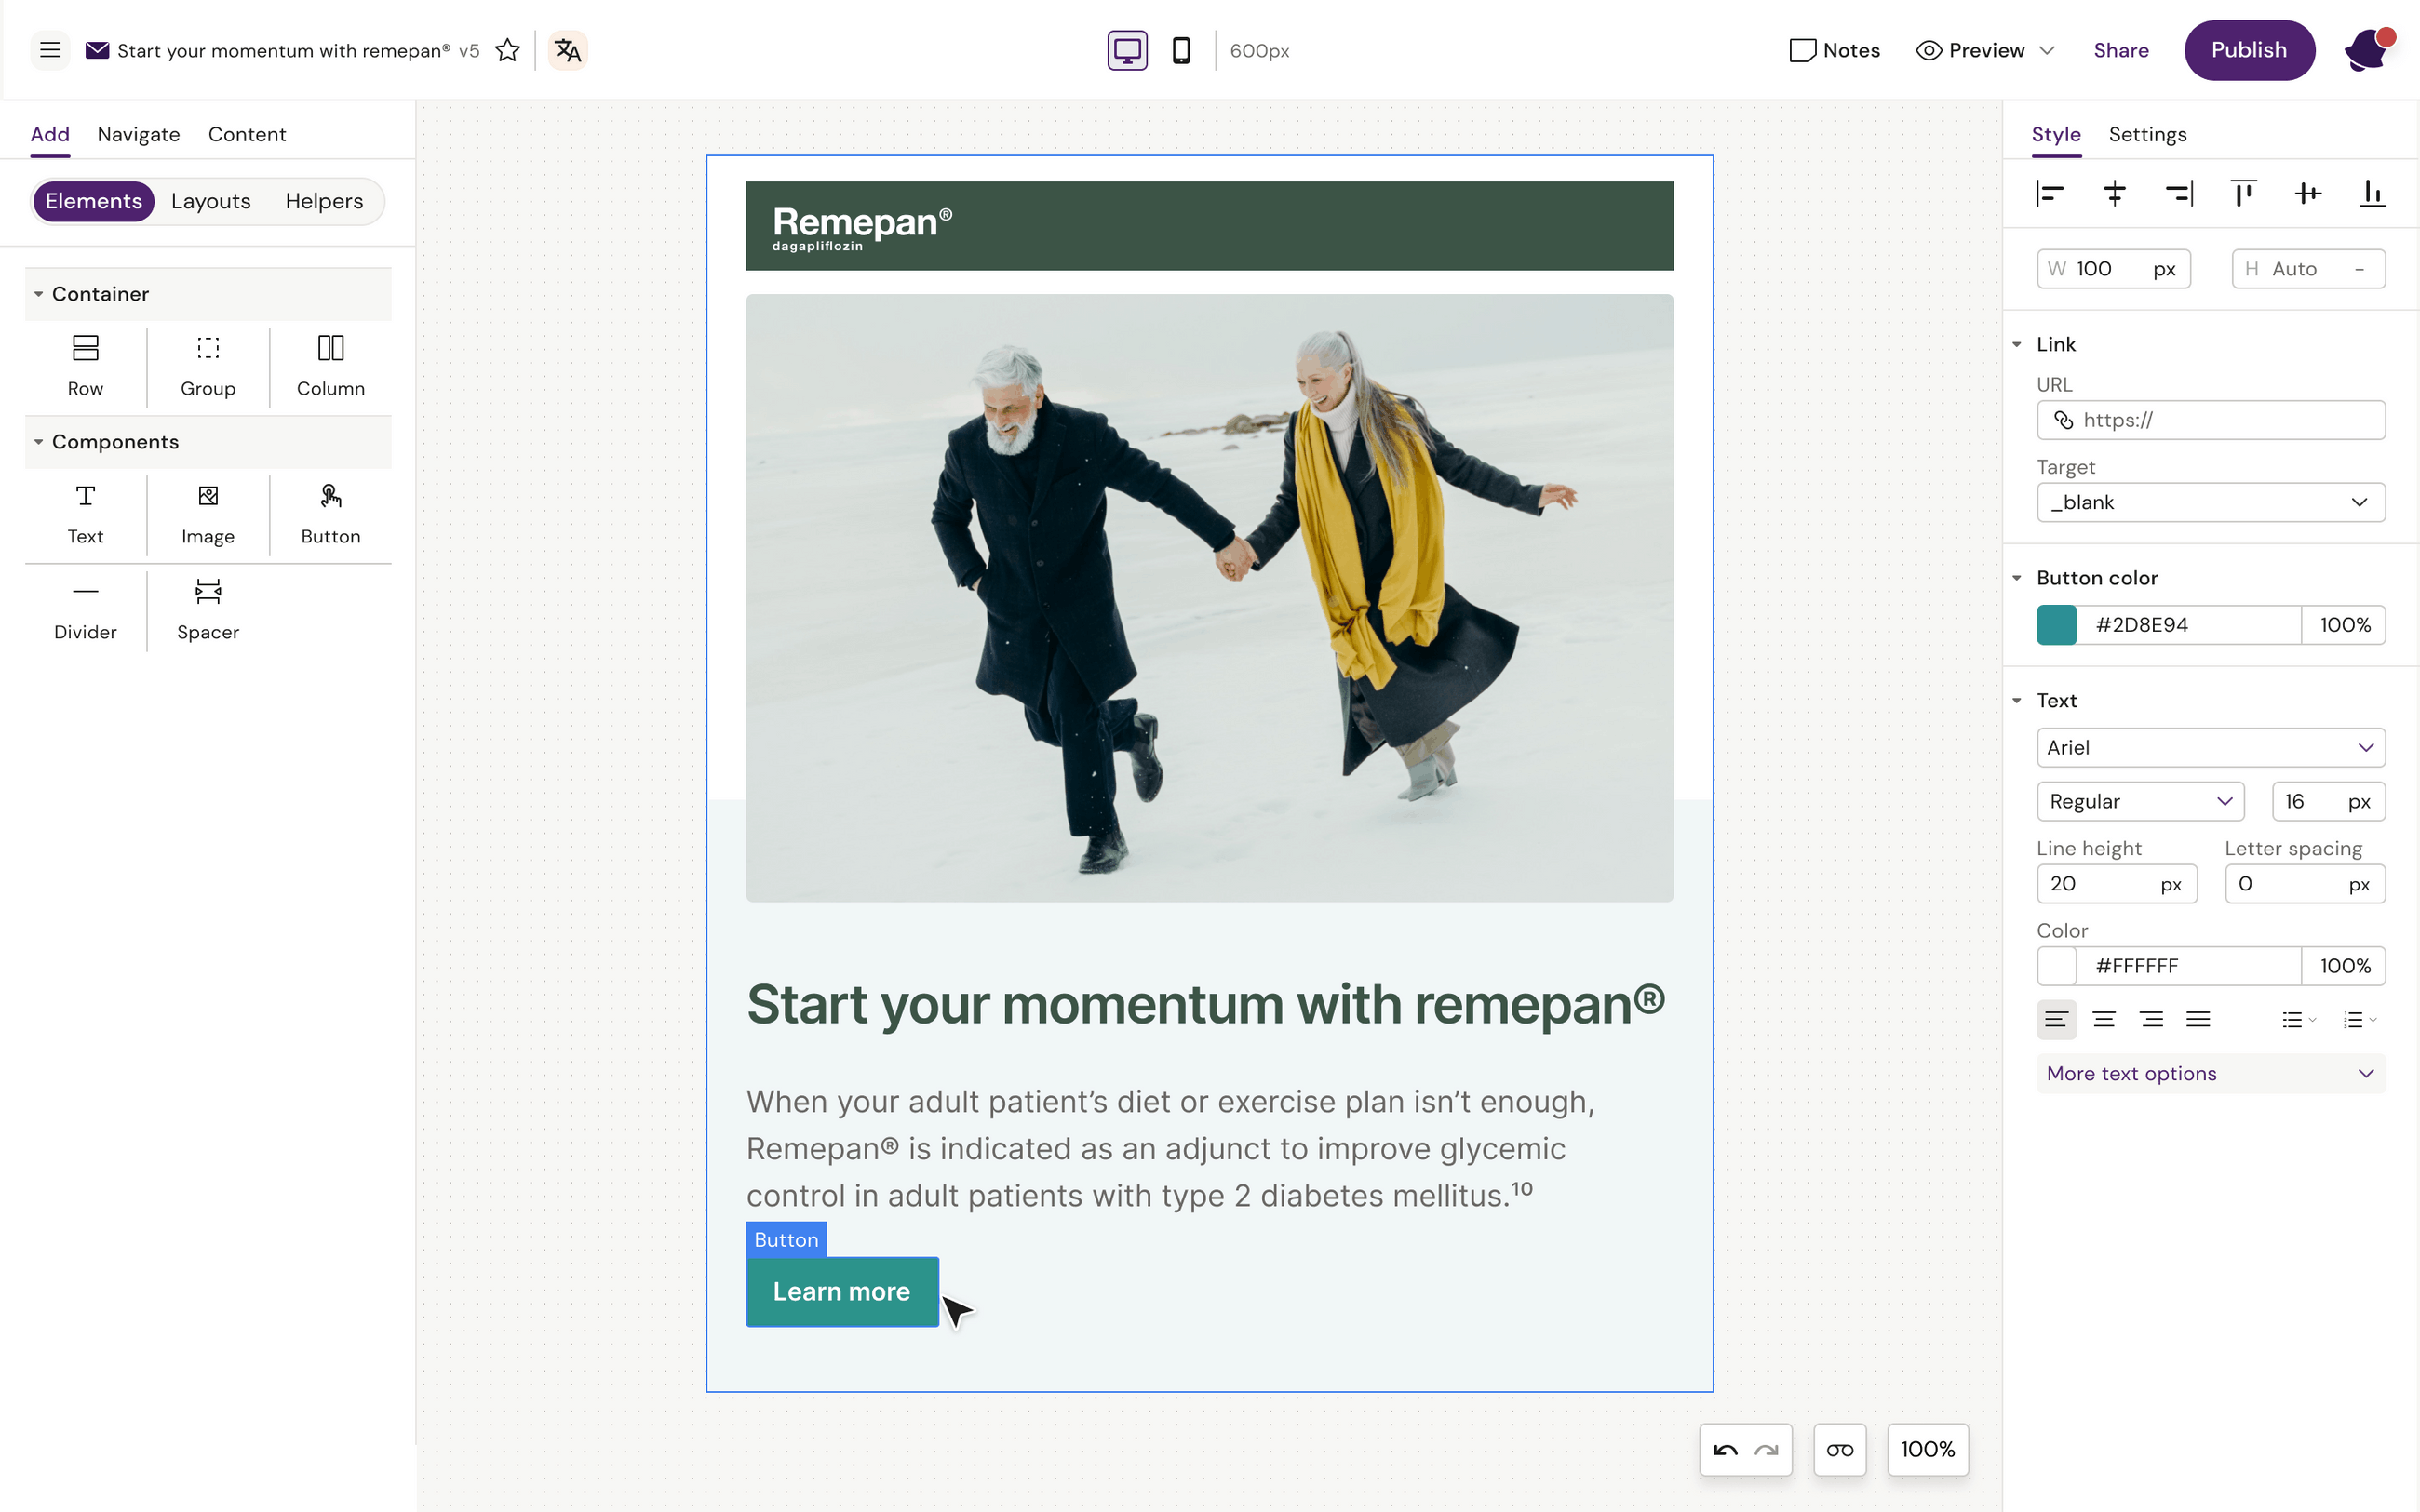Align element horizontally centered
This screenshot has width=2420, height=1512.
(x=2114, y=193)
